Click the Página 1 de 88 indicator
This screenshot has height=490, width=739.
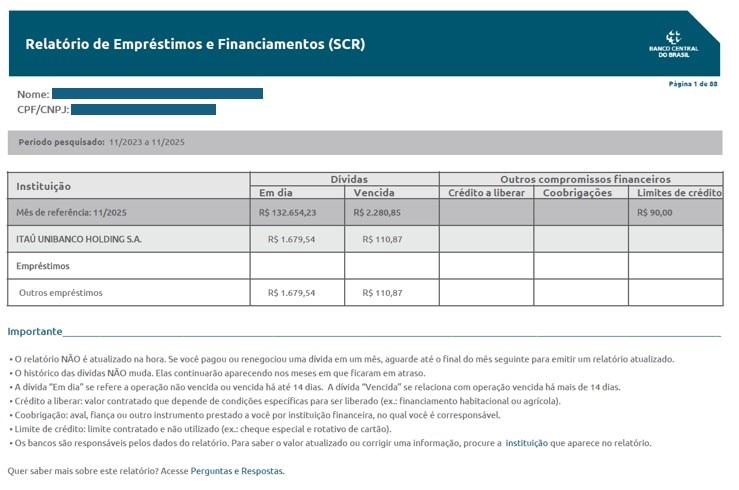[692, 84]
